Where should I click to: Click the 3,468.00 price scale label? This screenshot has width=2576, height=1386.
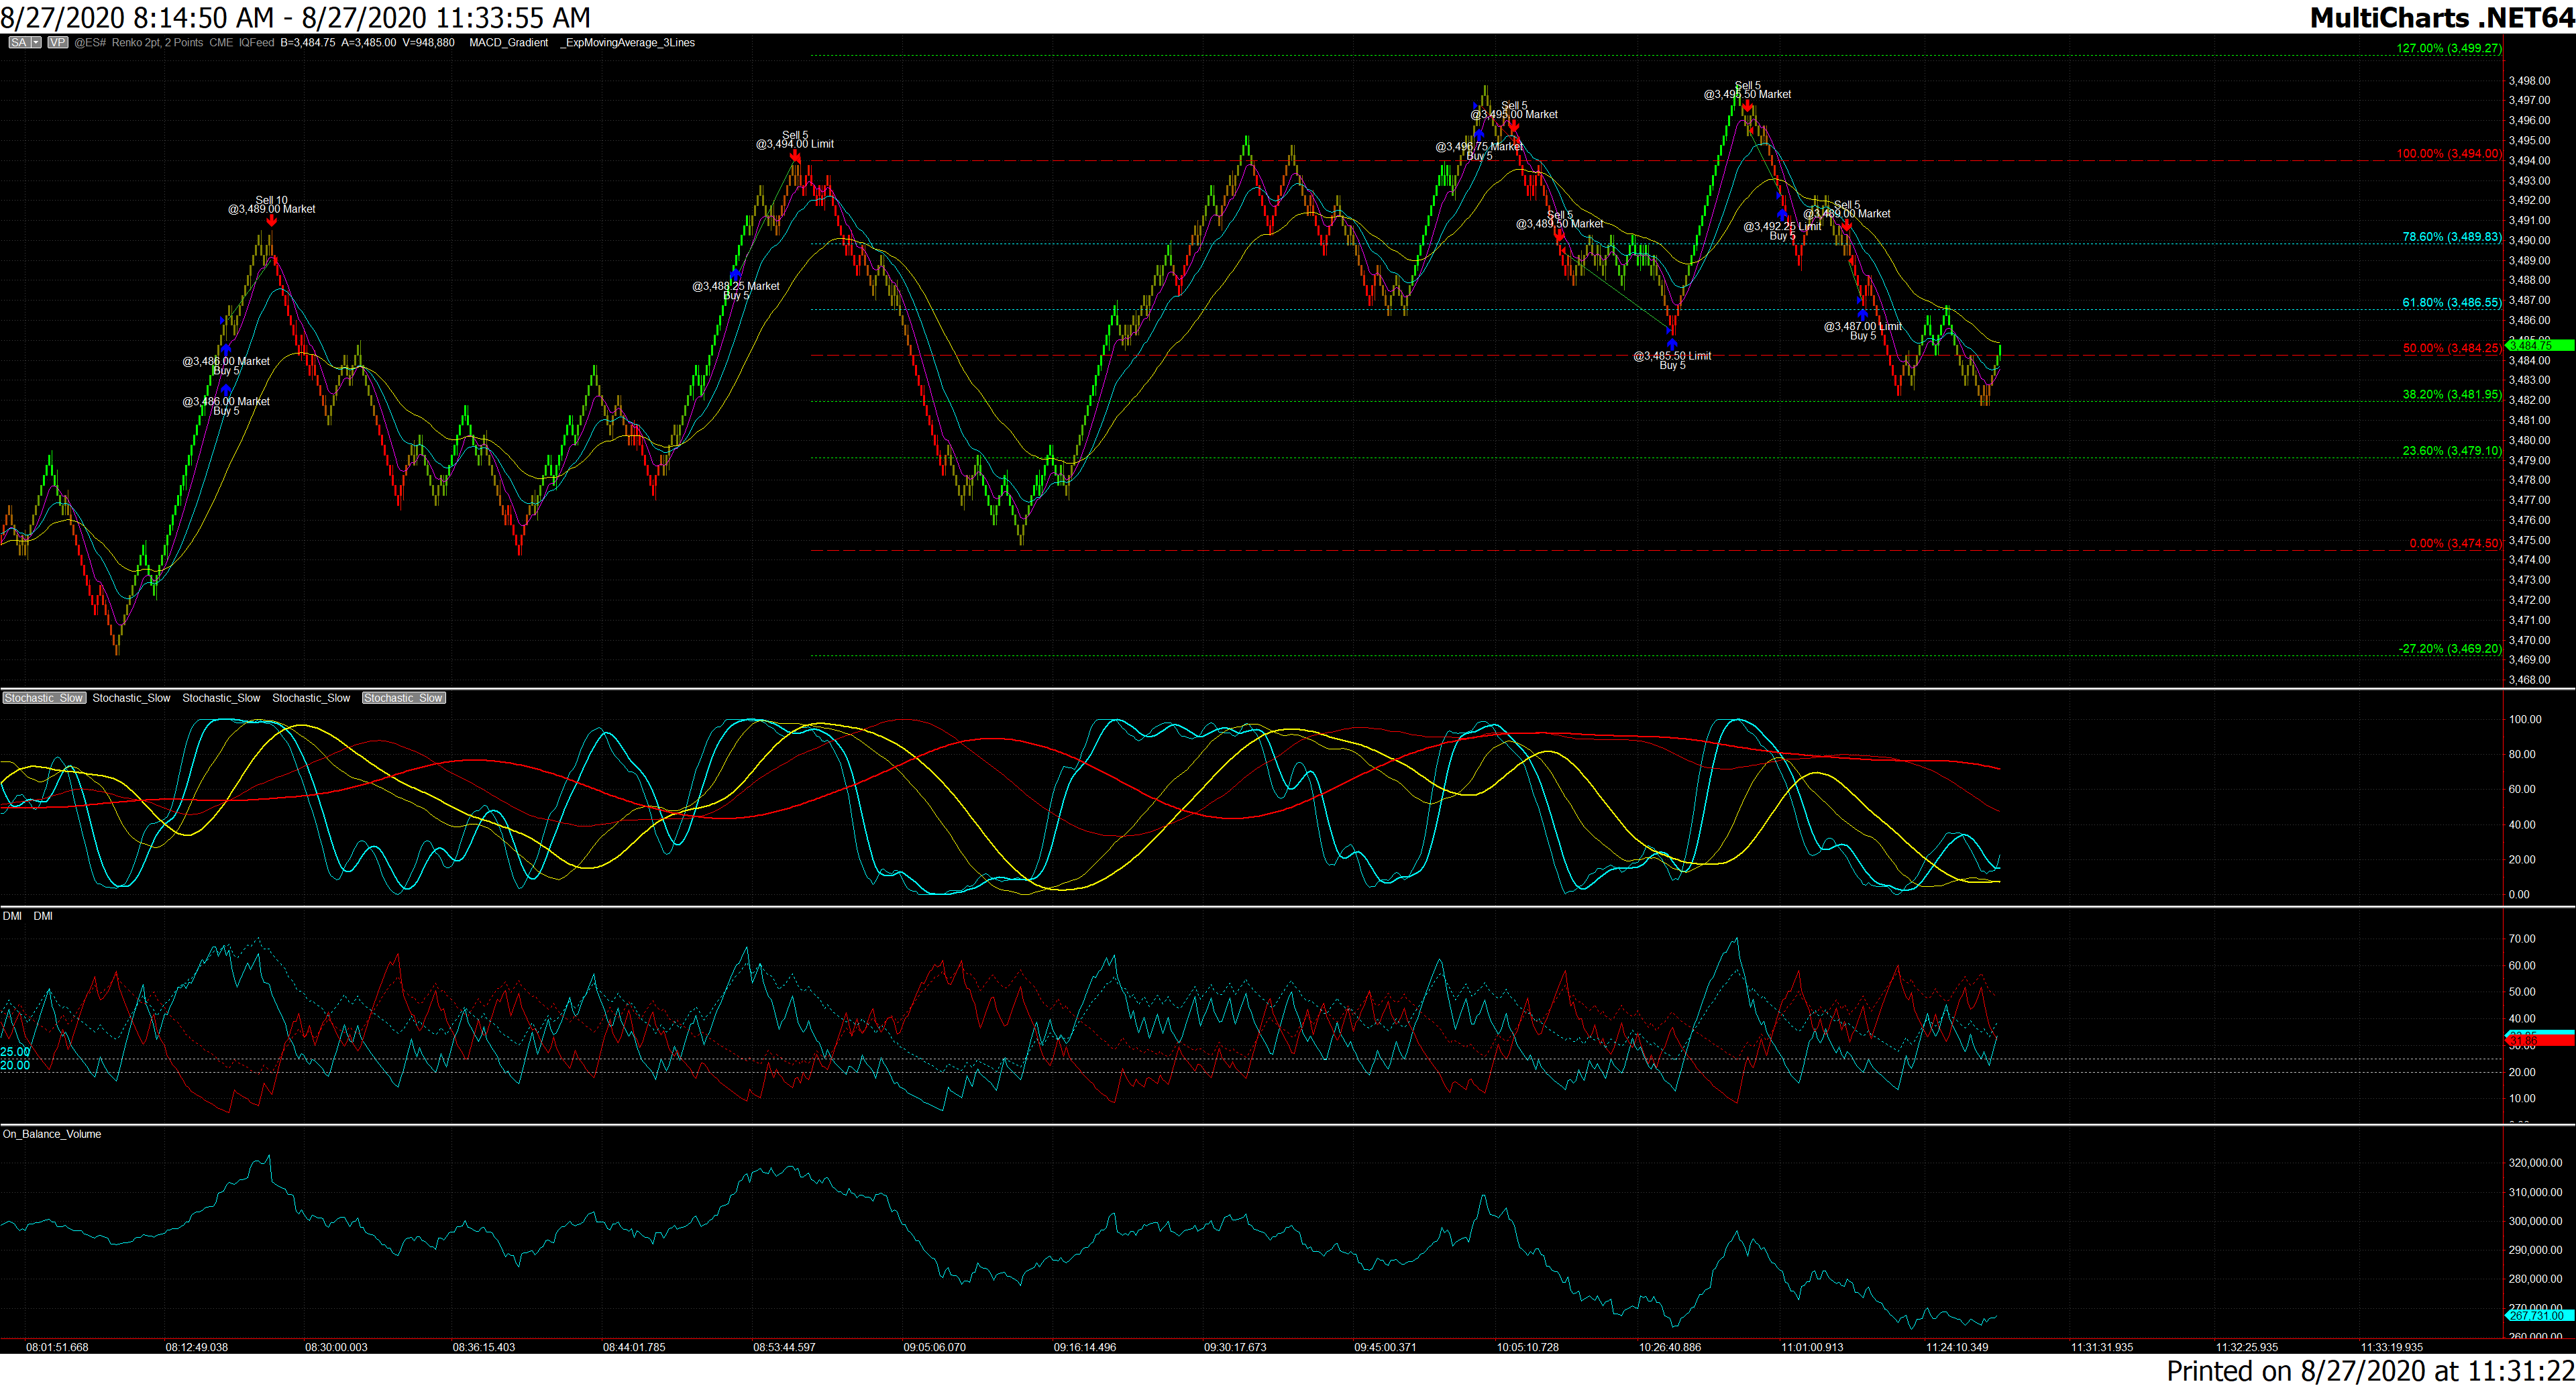(2529, 680)
